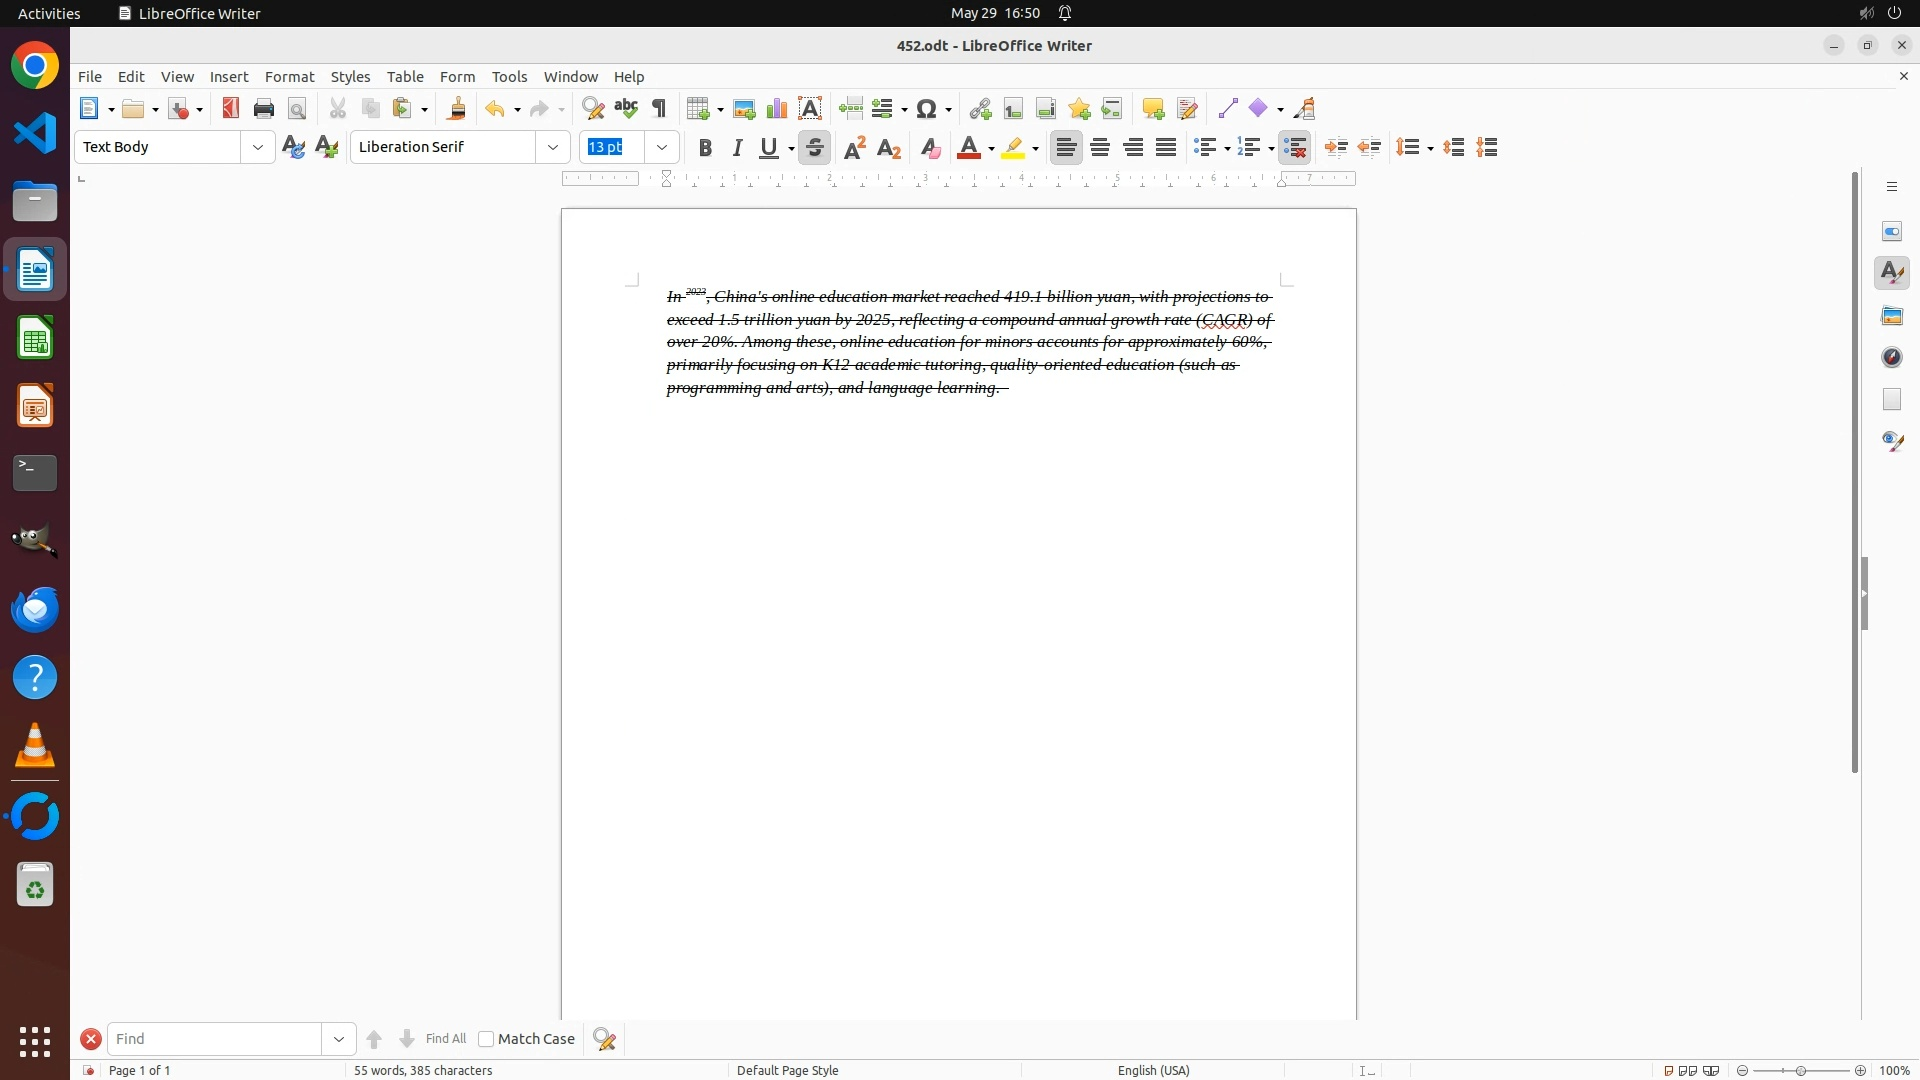This screenshot has height=1080, width=1920.
Task: Export document directly as PDF
Action: [231, 109]
